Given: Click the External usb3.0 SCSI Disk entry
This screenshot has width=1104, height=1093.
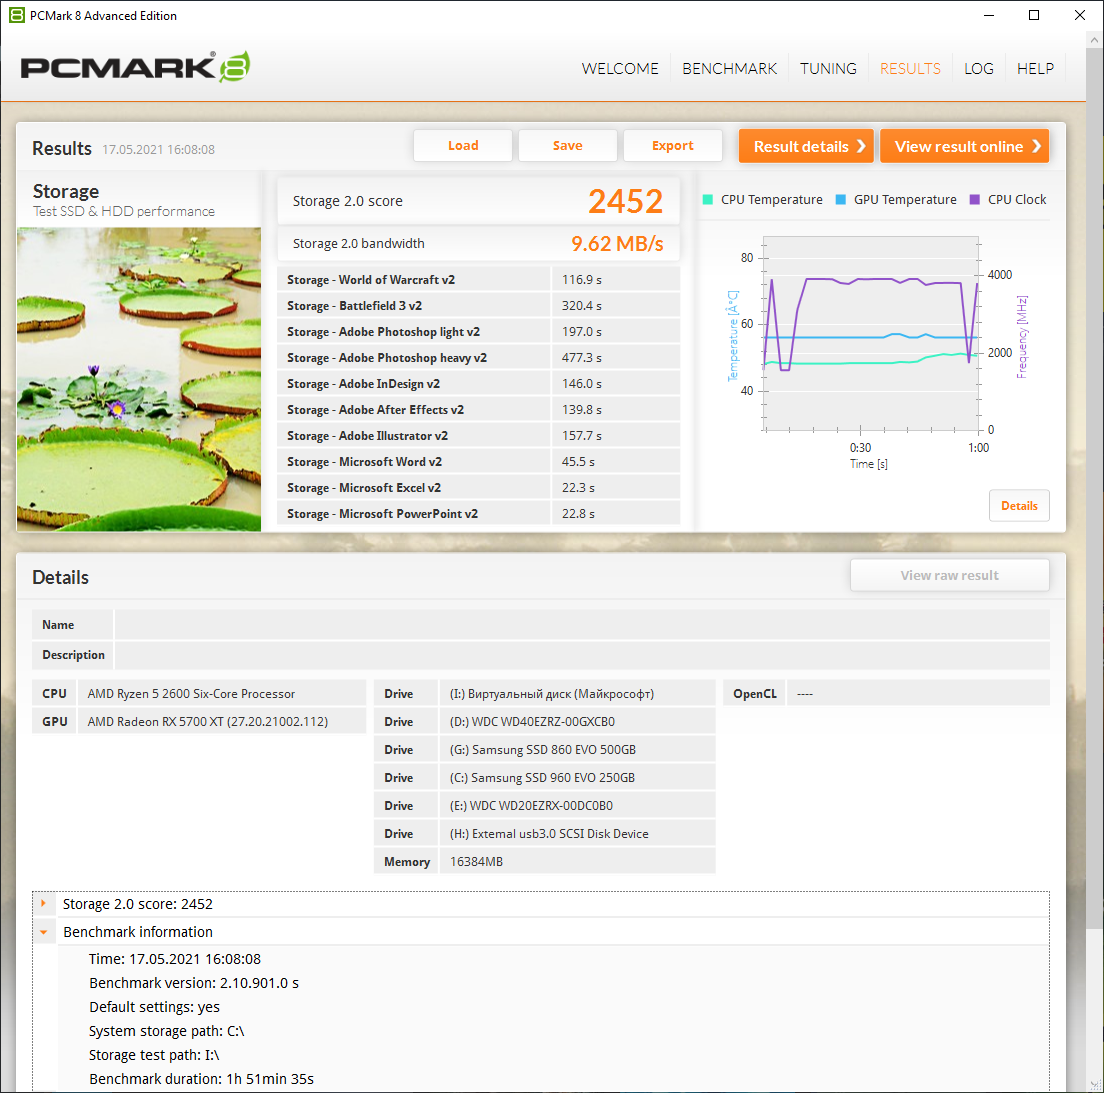Looking at the screenshot, I should pyautogui.click(x=577, y=834).
